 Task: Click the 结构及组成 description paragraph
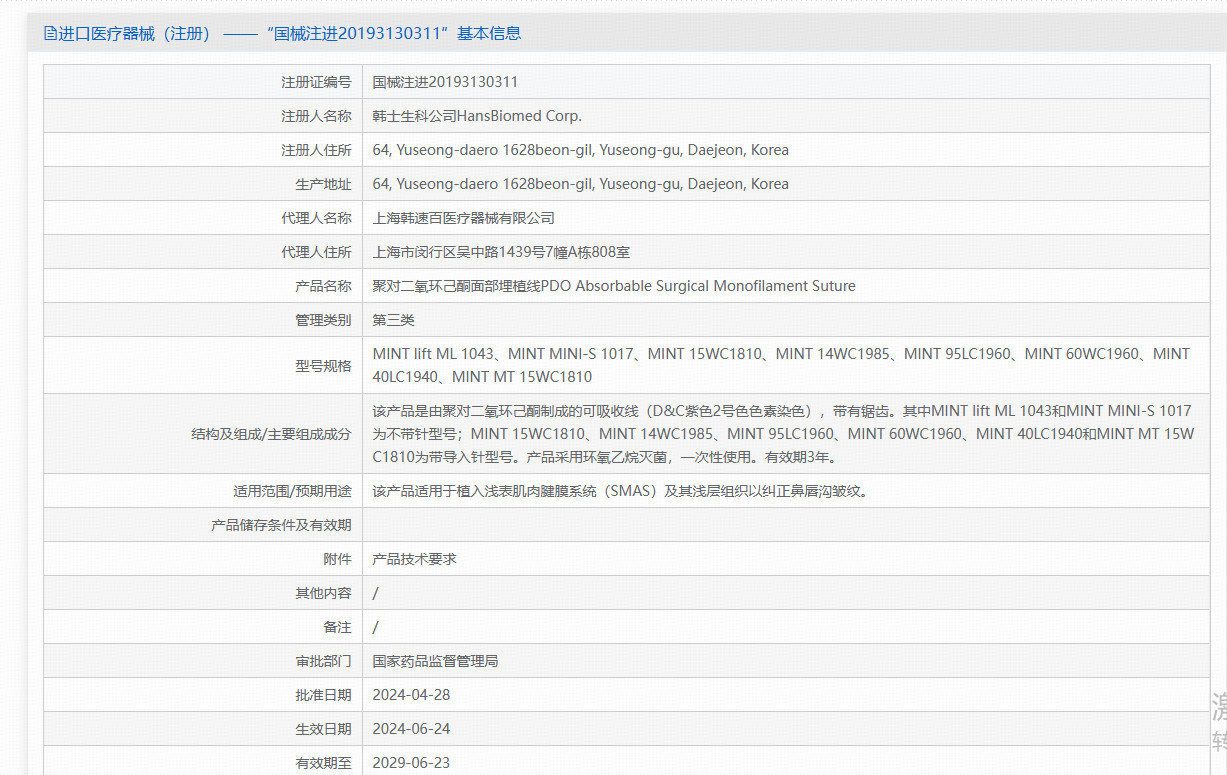[x=782, y=434]
